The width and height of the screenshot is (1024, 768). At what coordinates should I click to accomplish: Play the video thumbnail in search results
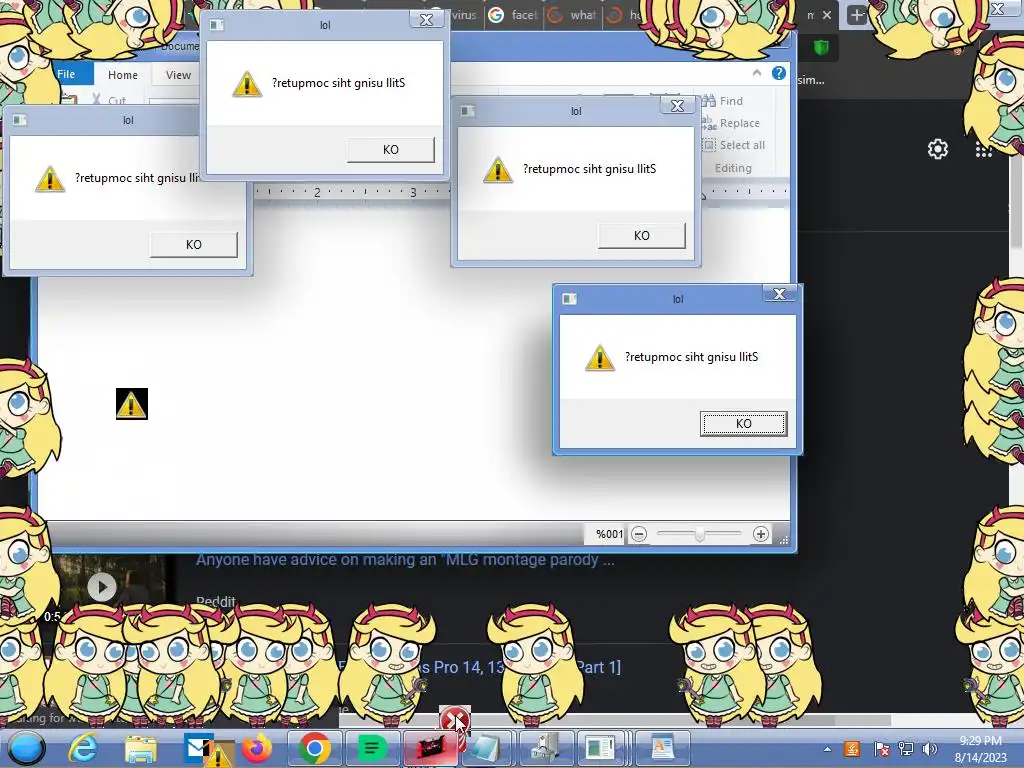102,586
